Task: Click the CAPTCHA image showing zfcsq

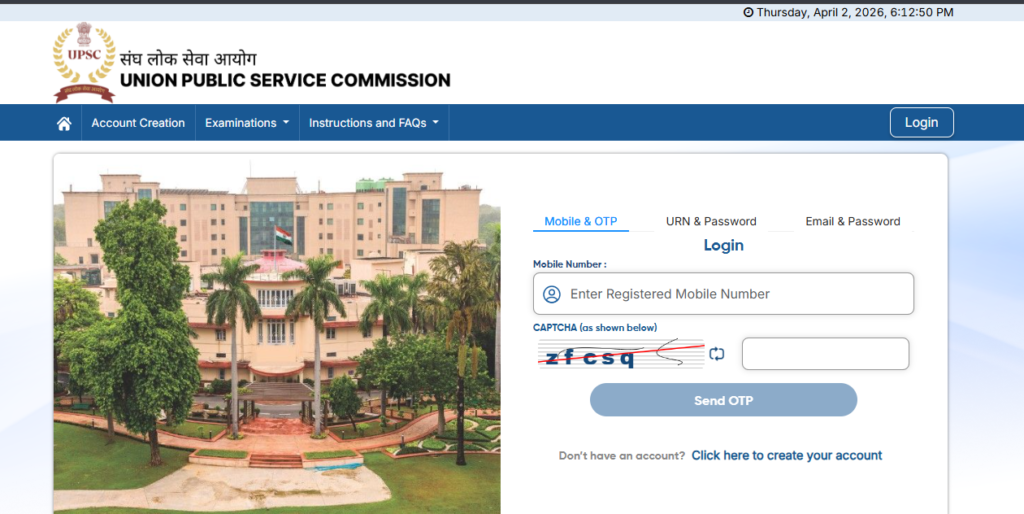Action: pyautogui.click(x=621, y=354)
